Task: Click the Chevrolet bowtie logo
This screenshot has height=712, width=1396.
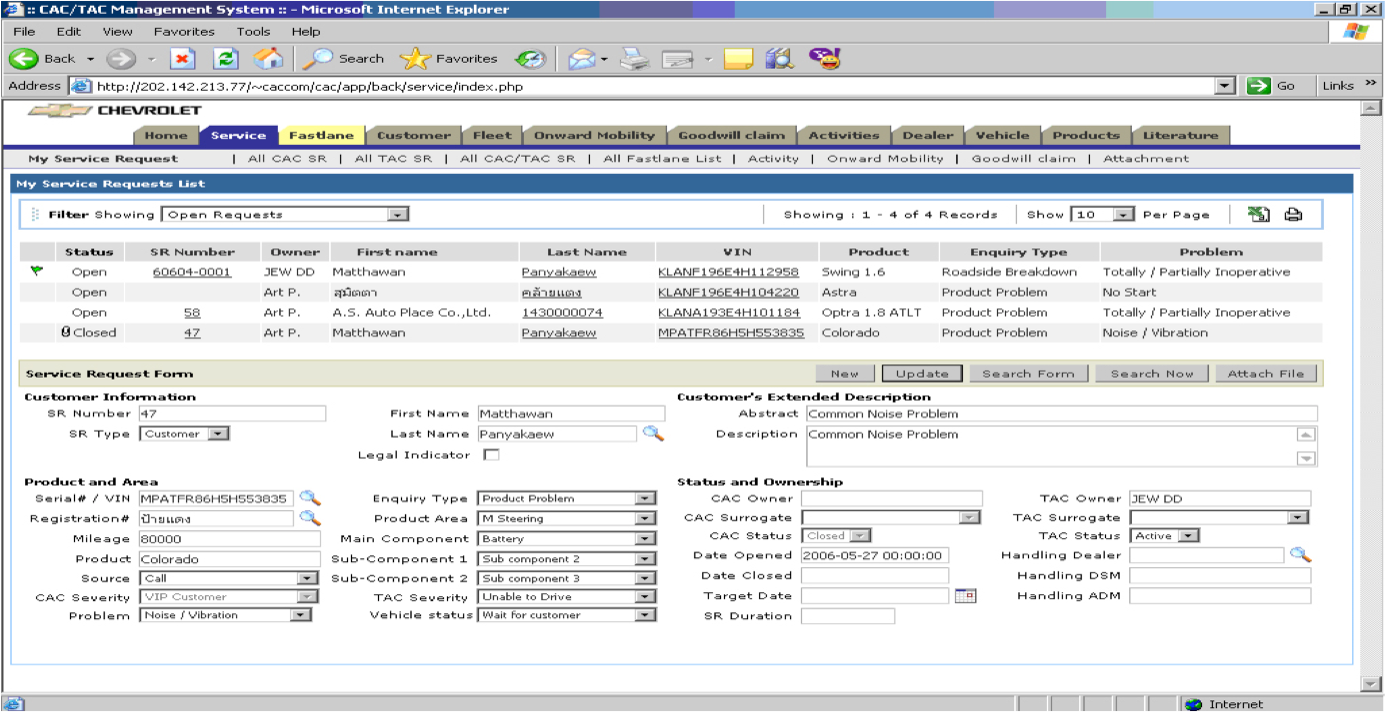Action: tap(60, 111)
